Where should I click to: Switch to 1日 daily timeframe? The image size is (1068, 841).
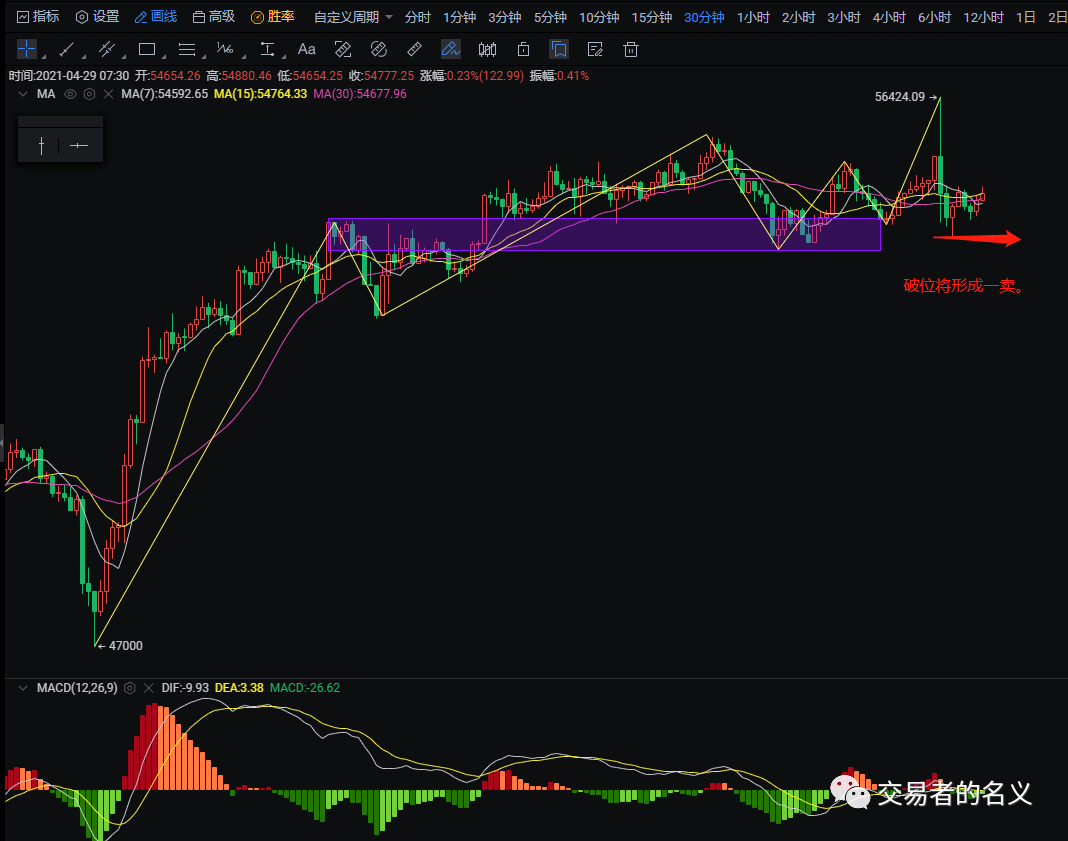tap(1025, 17)
